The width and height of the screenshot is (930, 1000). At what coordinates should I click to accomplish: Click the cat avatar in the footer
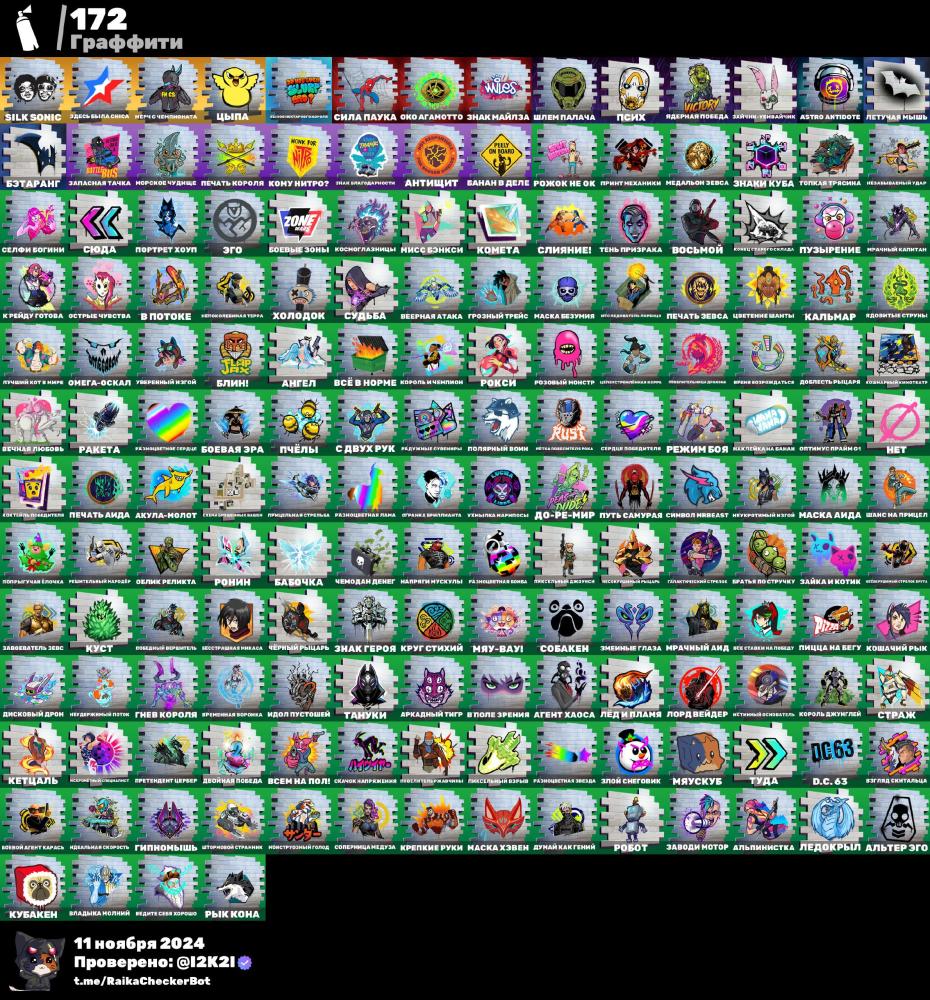[37, 961]
